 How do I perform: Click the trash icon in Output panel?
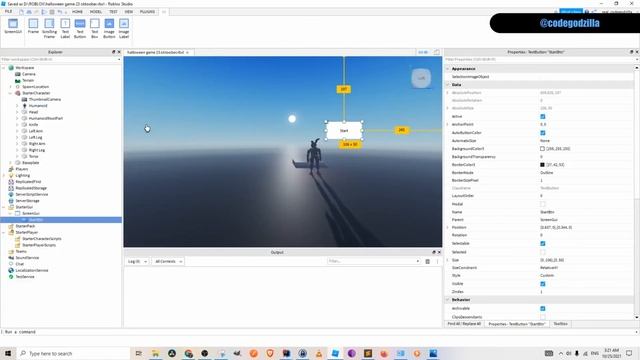(427, 261)
